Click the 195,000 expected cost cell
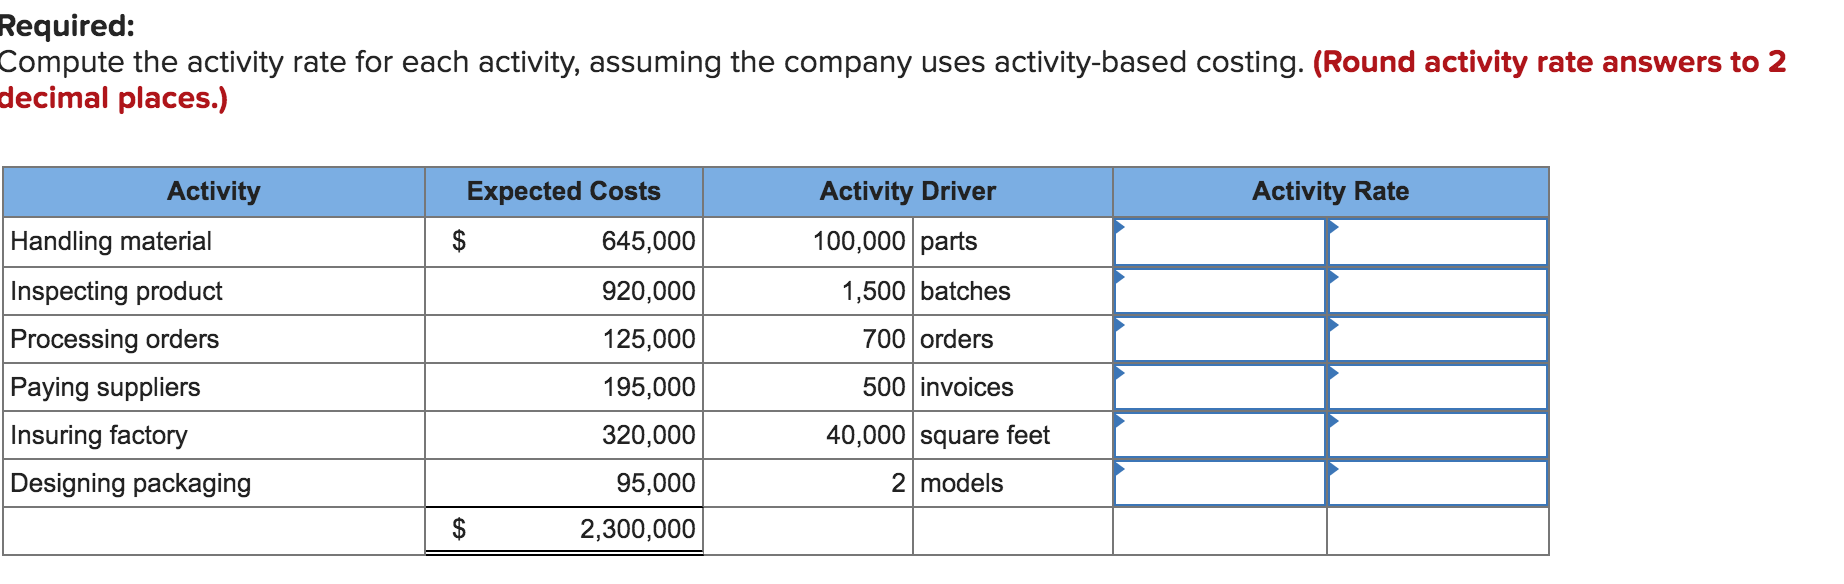Image resolution: width=1844 pixels, height=584 pixels. pyautogui.click(x=564, y=387)
